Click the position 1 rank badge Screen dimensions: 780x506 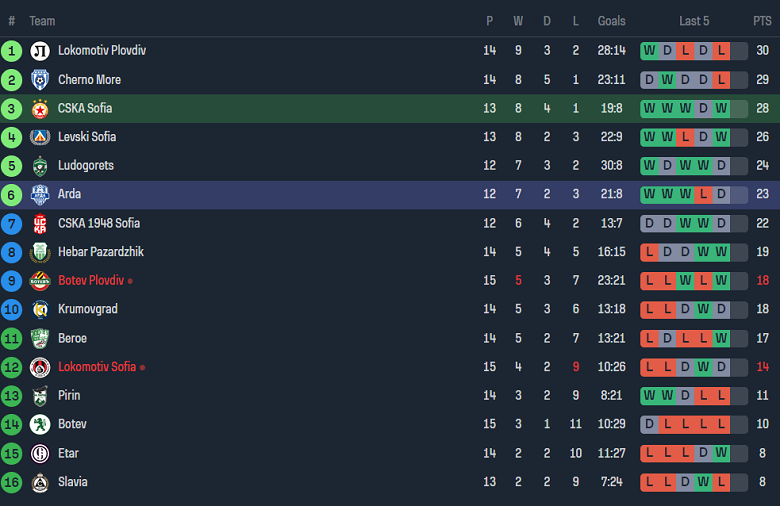point(12,51)
